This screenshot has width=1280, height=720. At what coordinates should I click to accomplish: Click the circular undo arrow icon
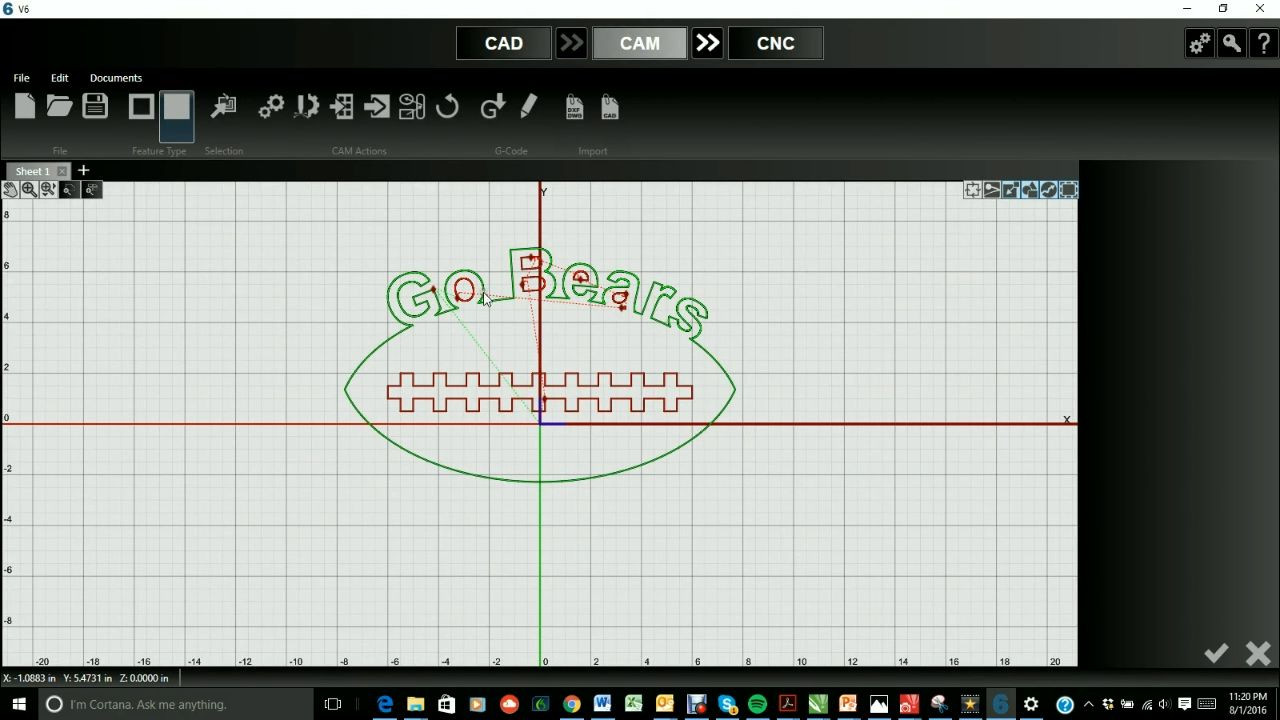(447, 107)
